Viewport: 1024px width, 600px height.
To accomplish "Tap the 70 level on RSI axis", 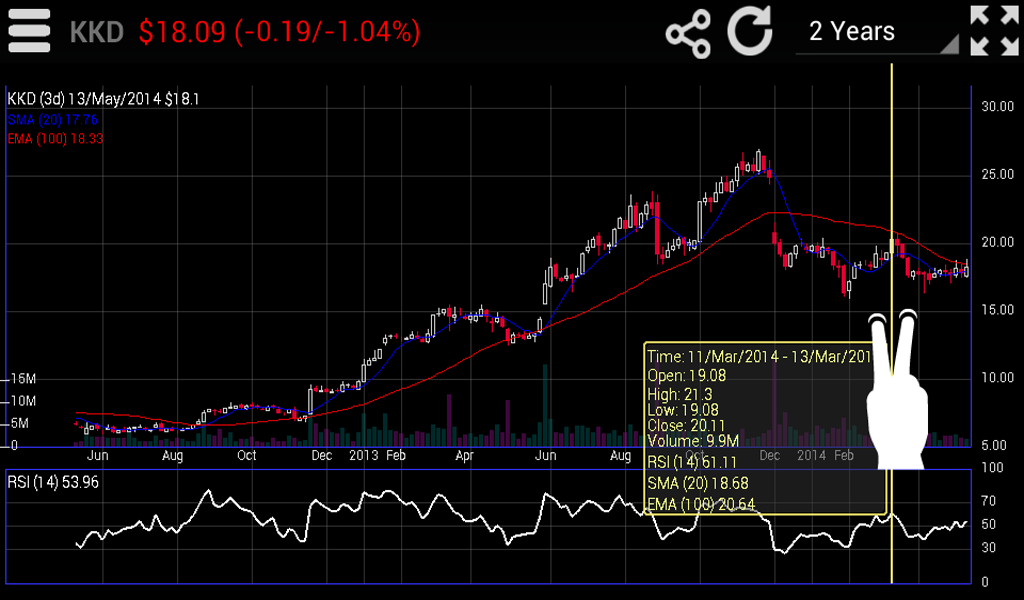I will 989,501.
